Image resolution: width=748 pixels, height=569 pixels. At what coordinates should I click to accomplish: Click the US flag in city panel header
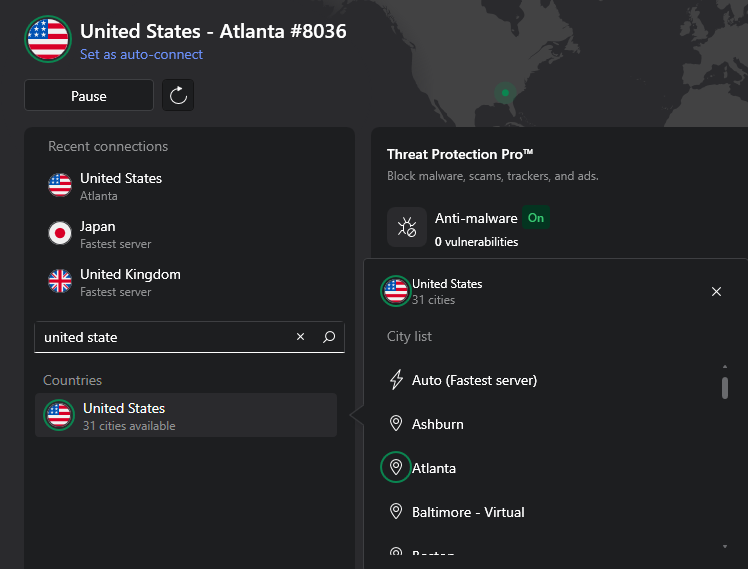[396, 291]
